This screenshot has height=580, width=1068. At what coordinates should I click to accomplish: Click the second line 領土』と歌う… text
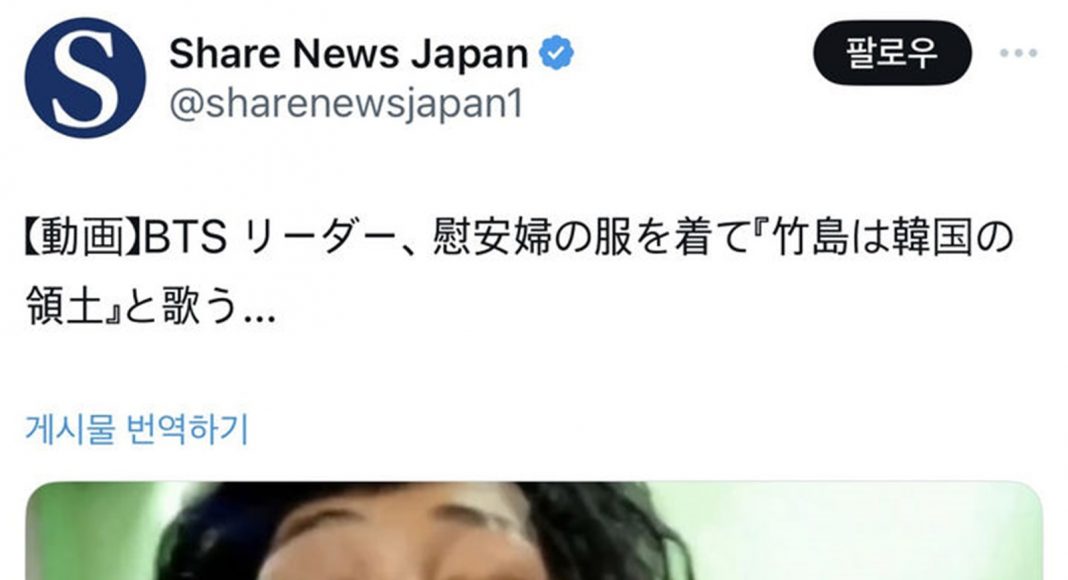coord(151,306)
